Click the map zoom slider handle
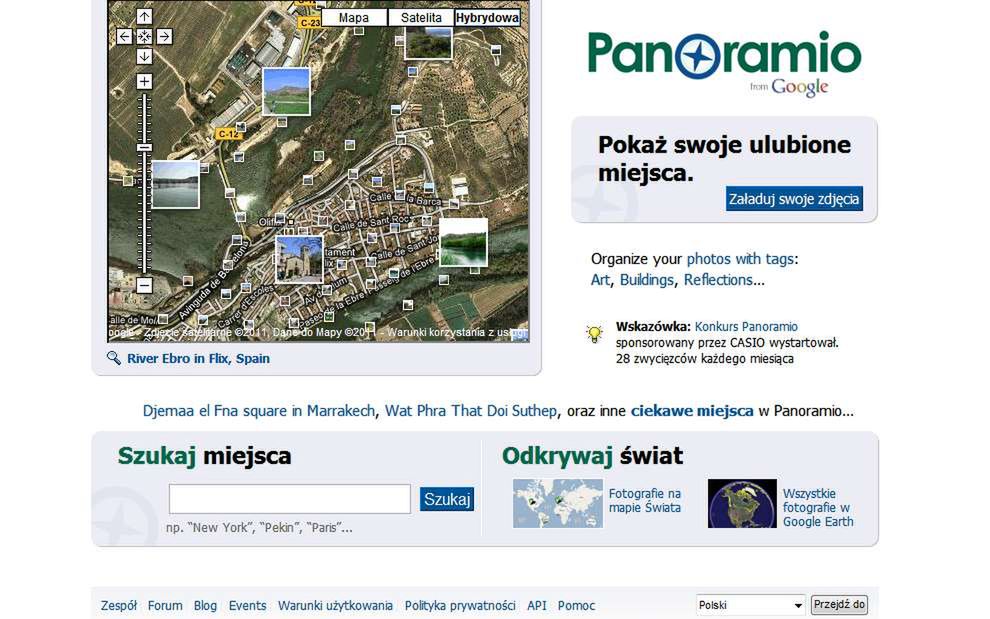This screenshot has width=990, height=619. [x=145, y=148]
